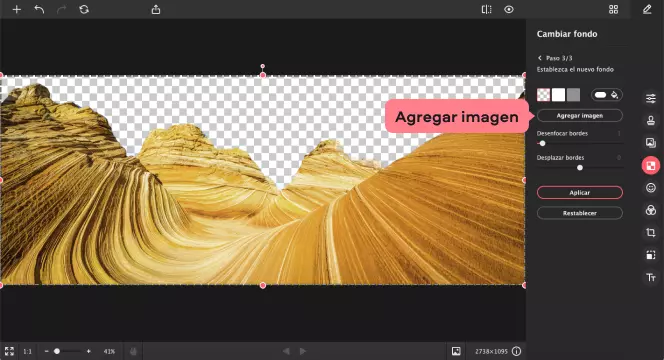664x360 pixels.
Task: Open the color effects circles tool
Action: click(x=651, y=210)
